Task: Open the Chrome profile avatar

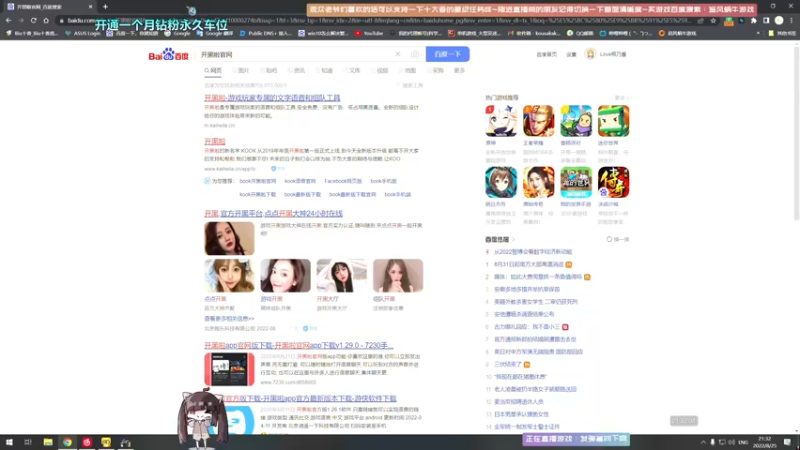Action: pos(779,20)
